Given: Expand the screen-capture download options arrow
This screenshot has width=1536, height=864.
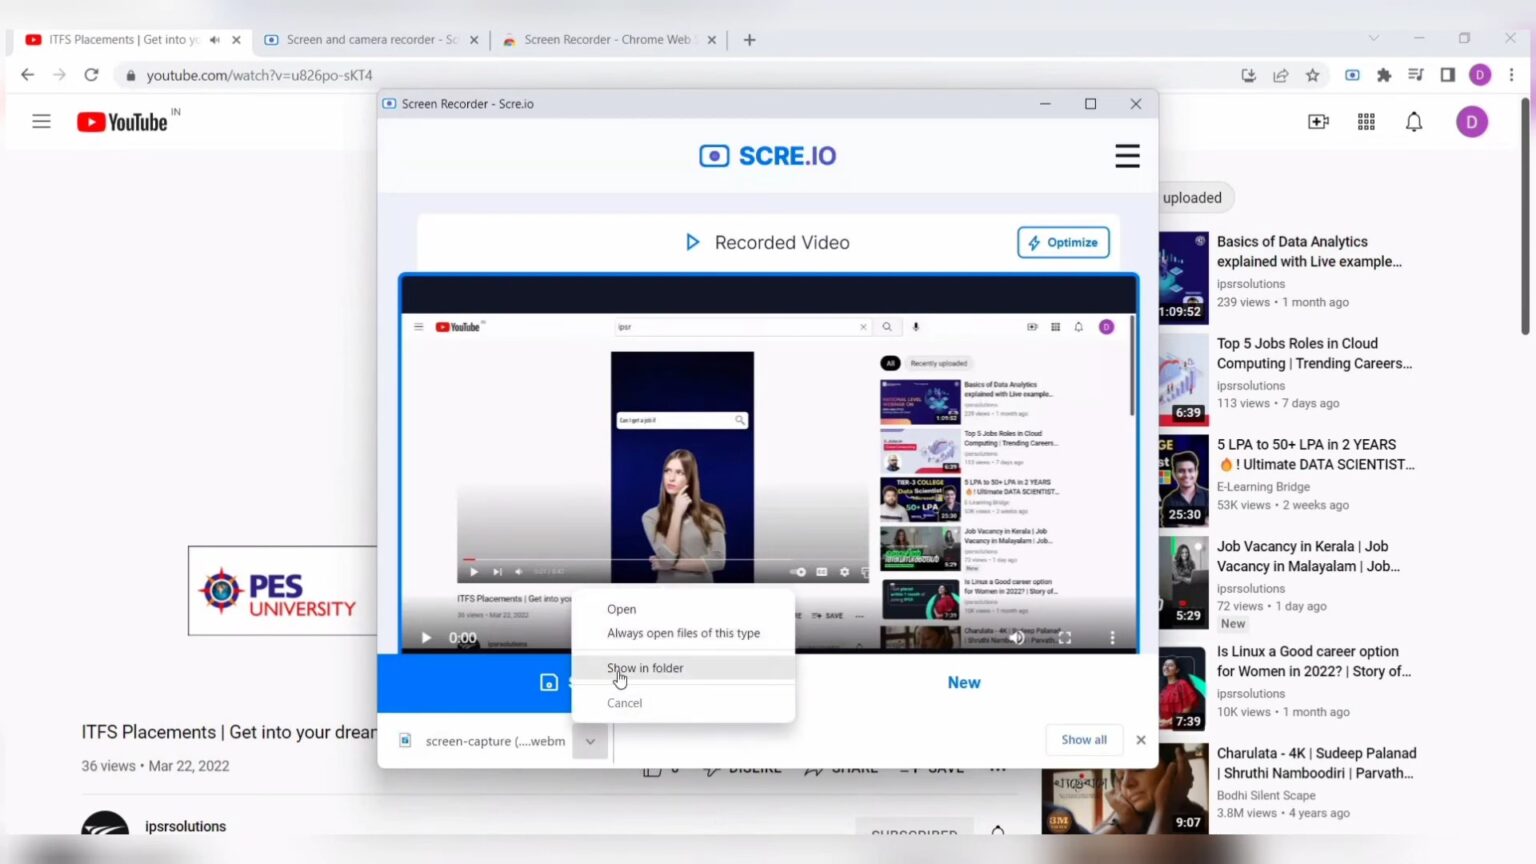Looking at the screenshot, I should point(590,741).
